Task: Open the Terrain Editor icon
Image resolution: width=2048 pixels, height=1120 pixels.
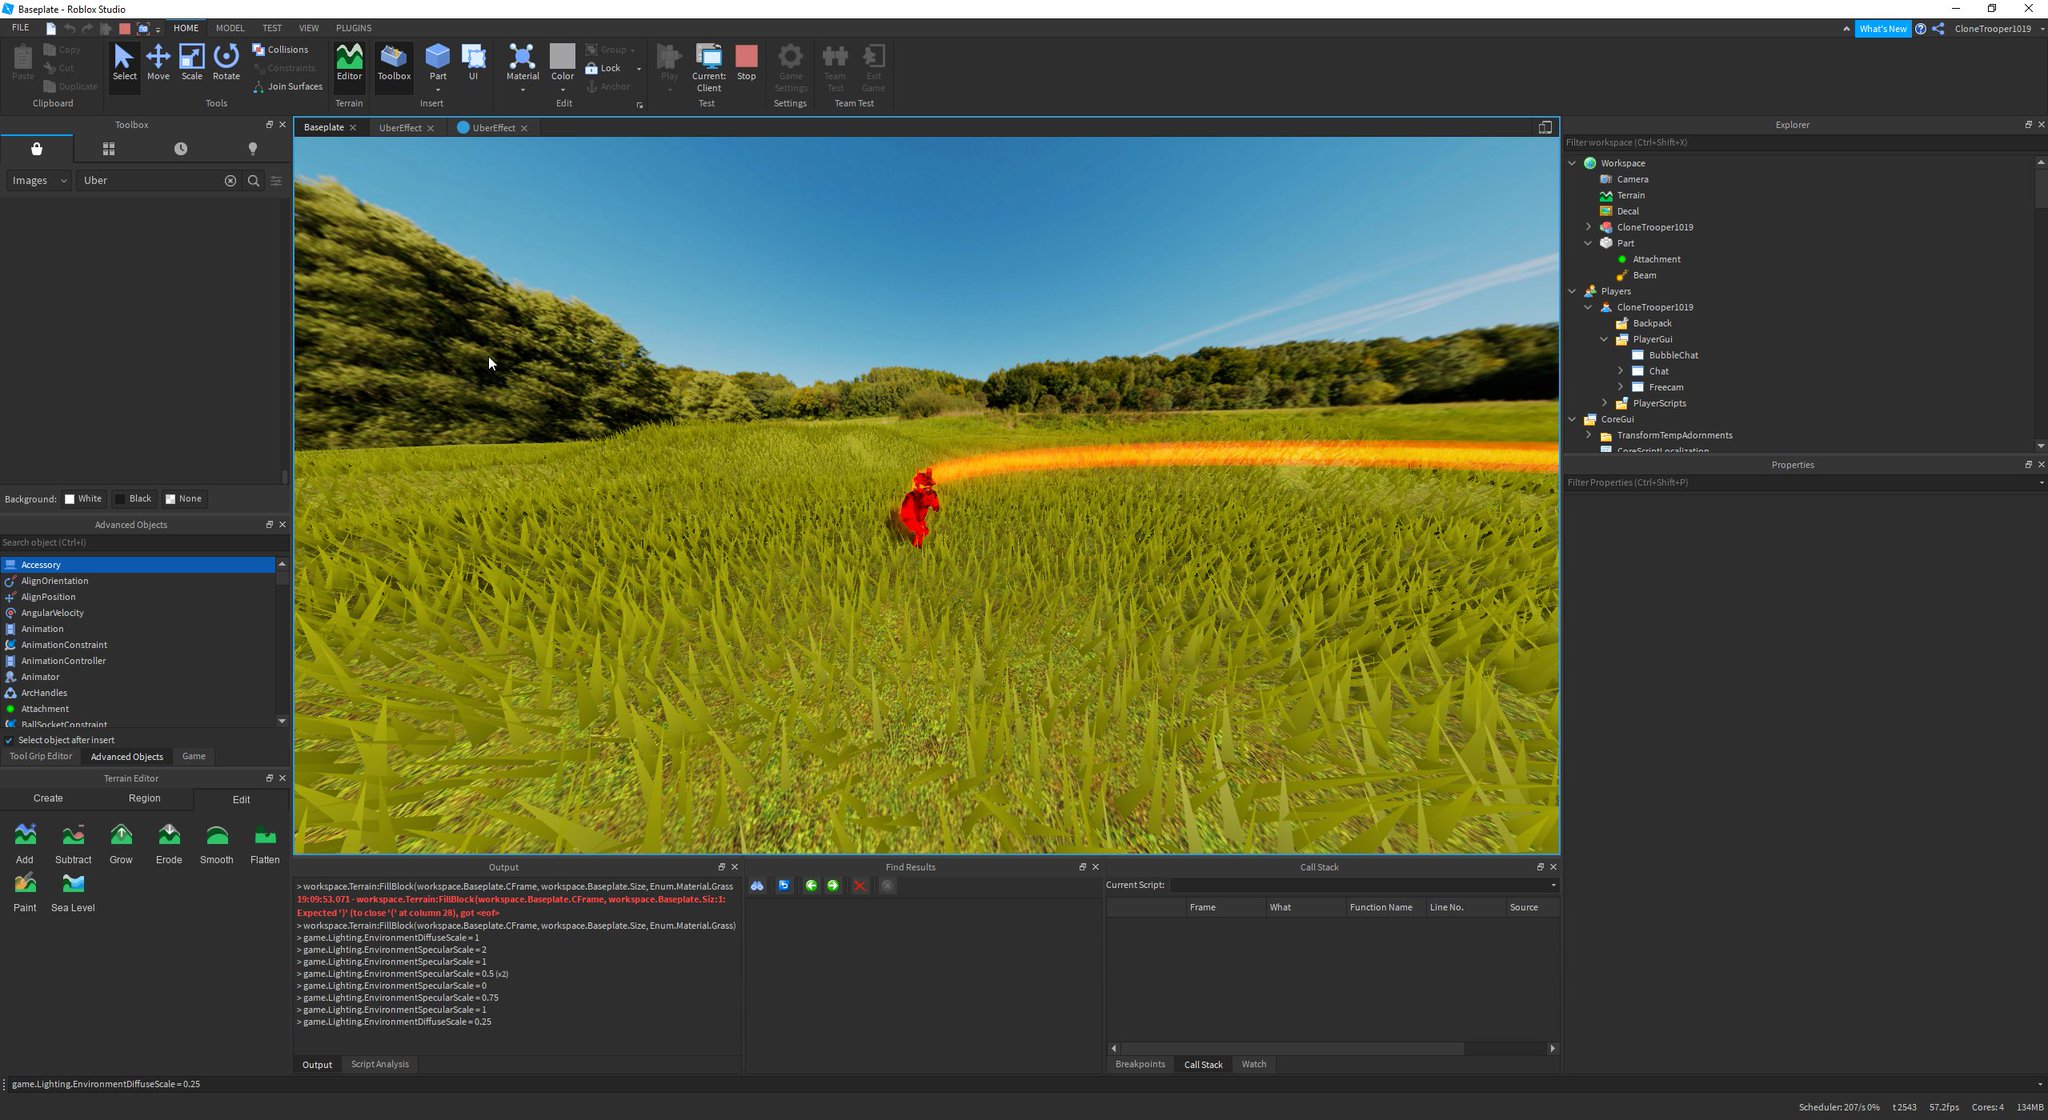Action: [x=349, y=62]
